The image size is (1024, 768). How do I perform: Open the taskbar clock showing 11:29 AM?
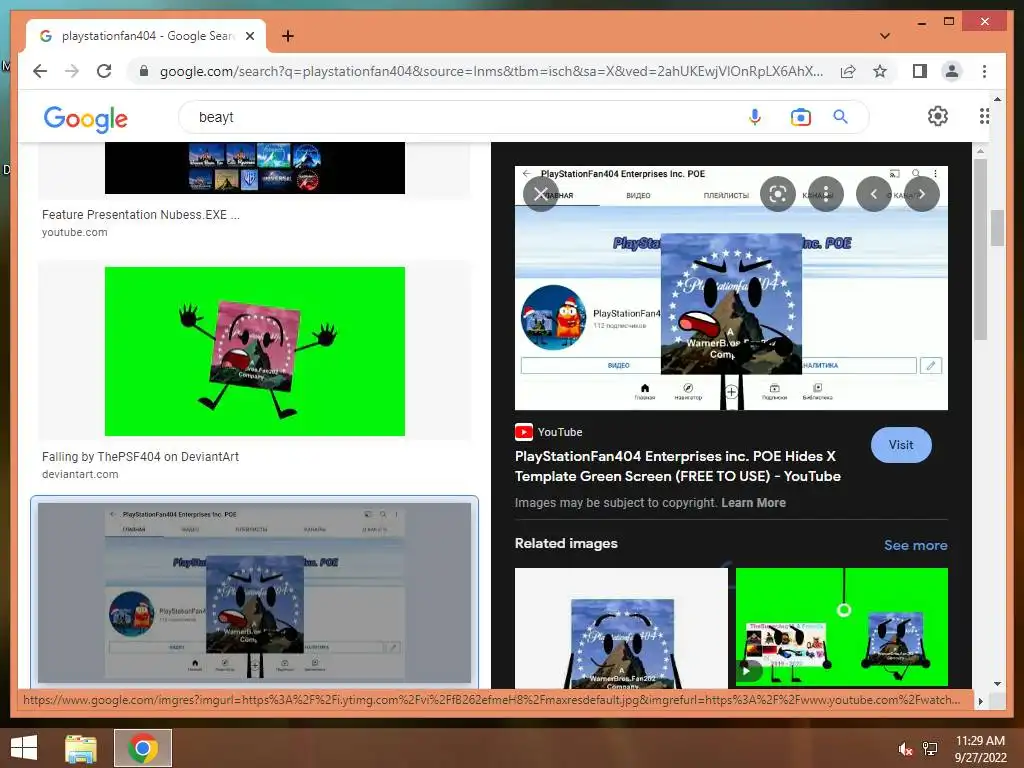980,749
